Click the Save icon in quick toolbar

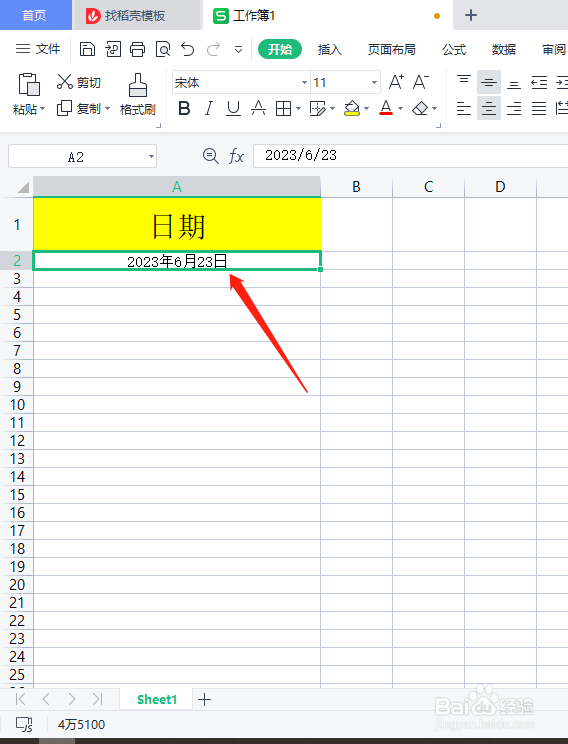click(87, 49)
